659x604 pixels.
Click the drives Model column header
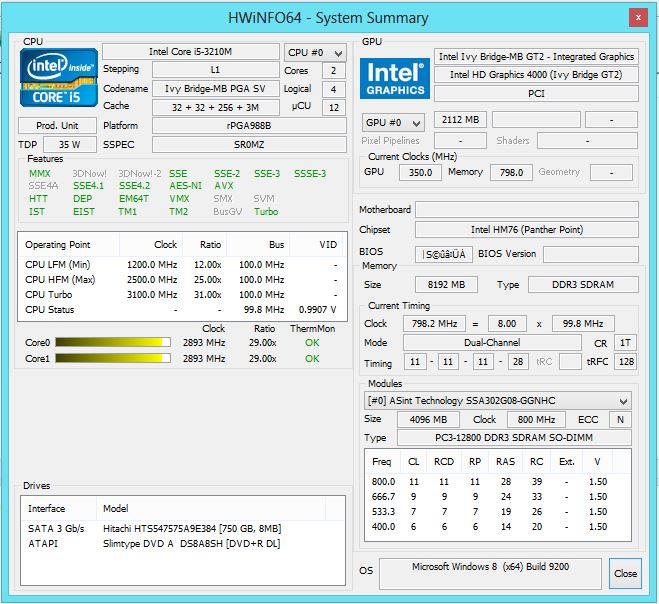[211, 509]
